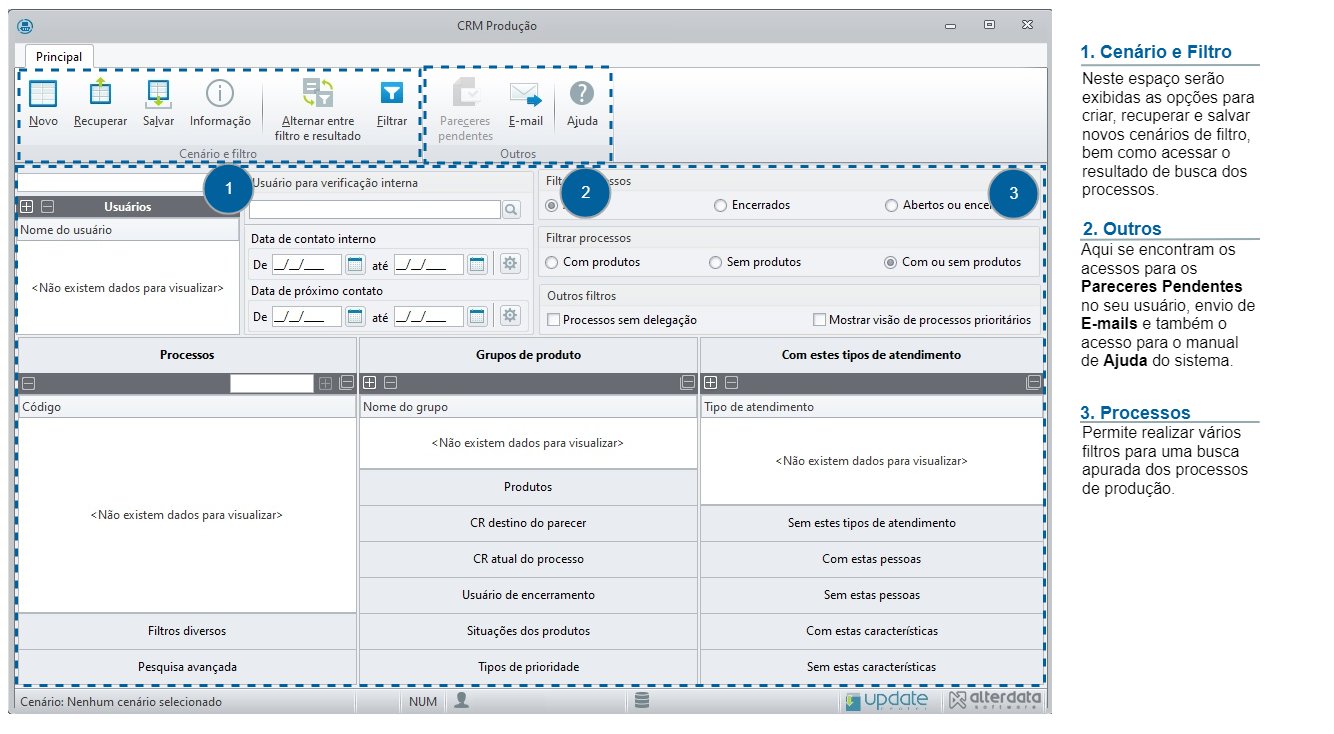The height and width of the screenshot is (734, 1334).
Task: Select Abertos ou encerrados radio option
Action: 892,205
